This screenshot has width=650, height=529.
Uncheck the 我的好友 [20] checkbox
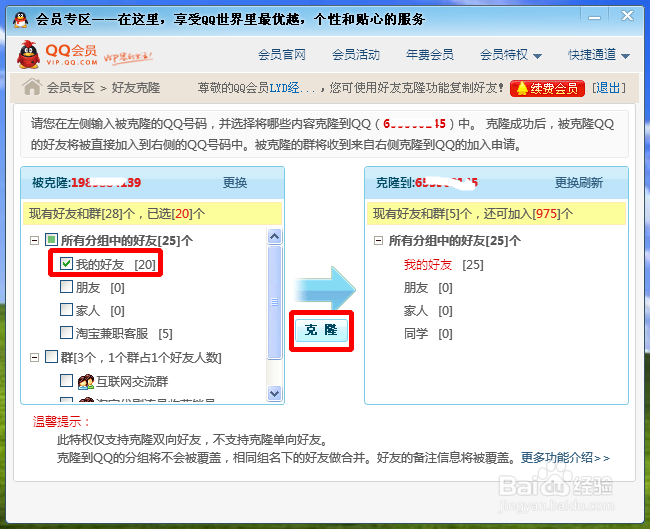click(66, 264)
